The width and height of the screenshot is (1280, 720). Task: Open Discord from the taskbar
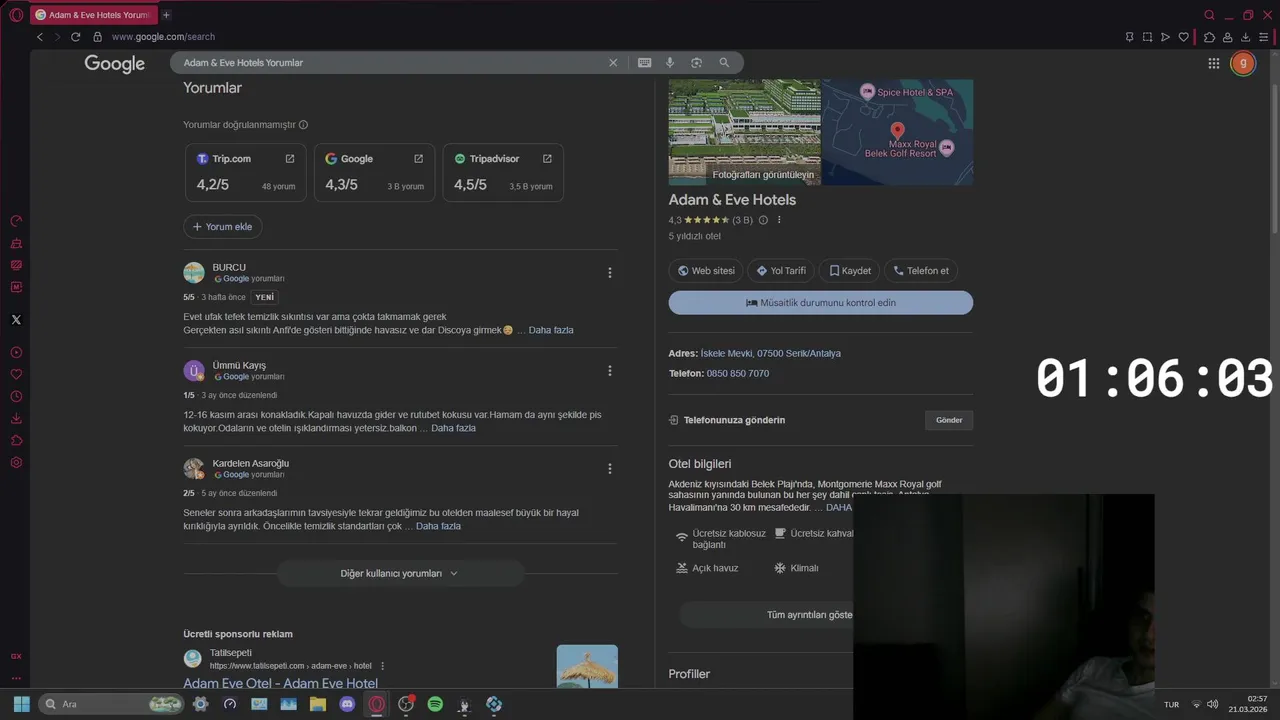[347, 704]
